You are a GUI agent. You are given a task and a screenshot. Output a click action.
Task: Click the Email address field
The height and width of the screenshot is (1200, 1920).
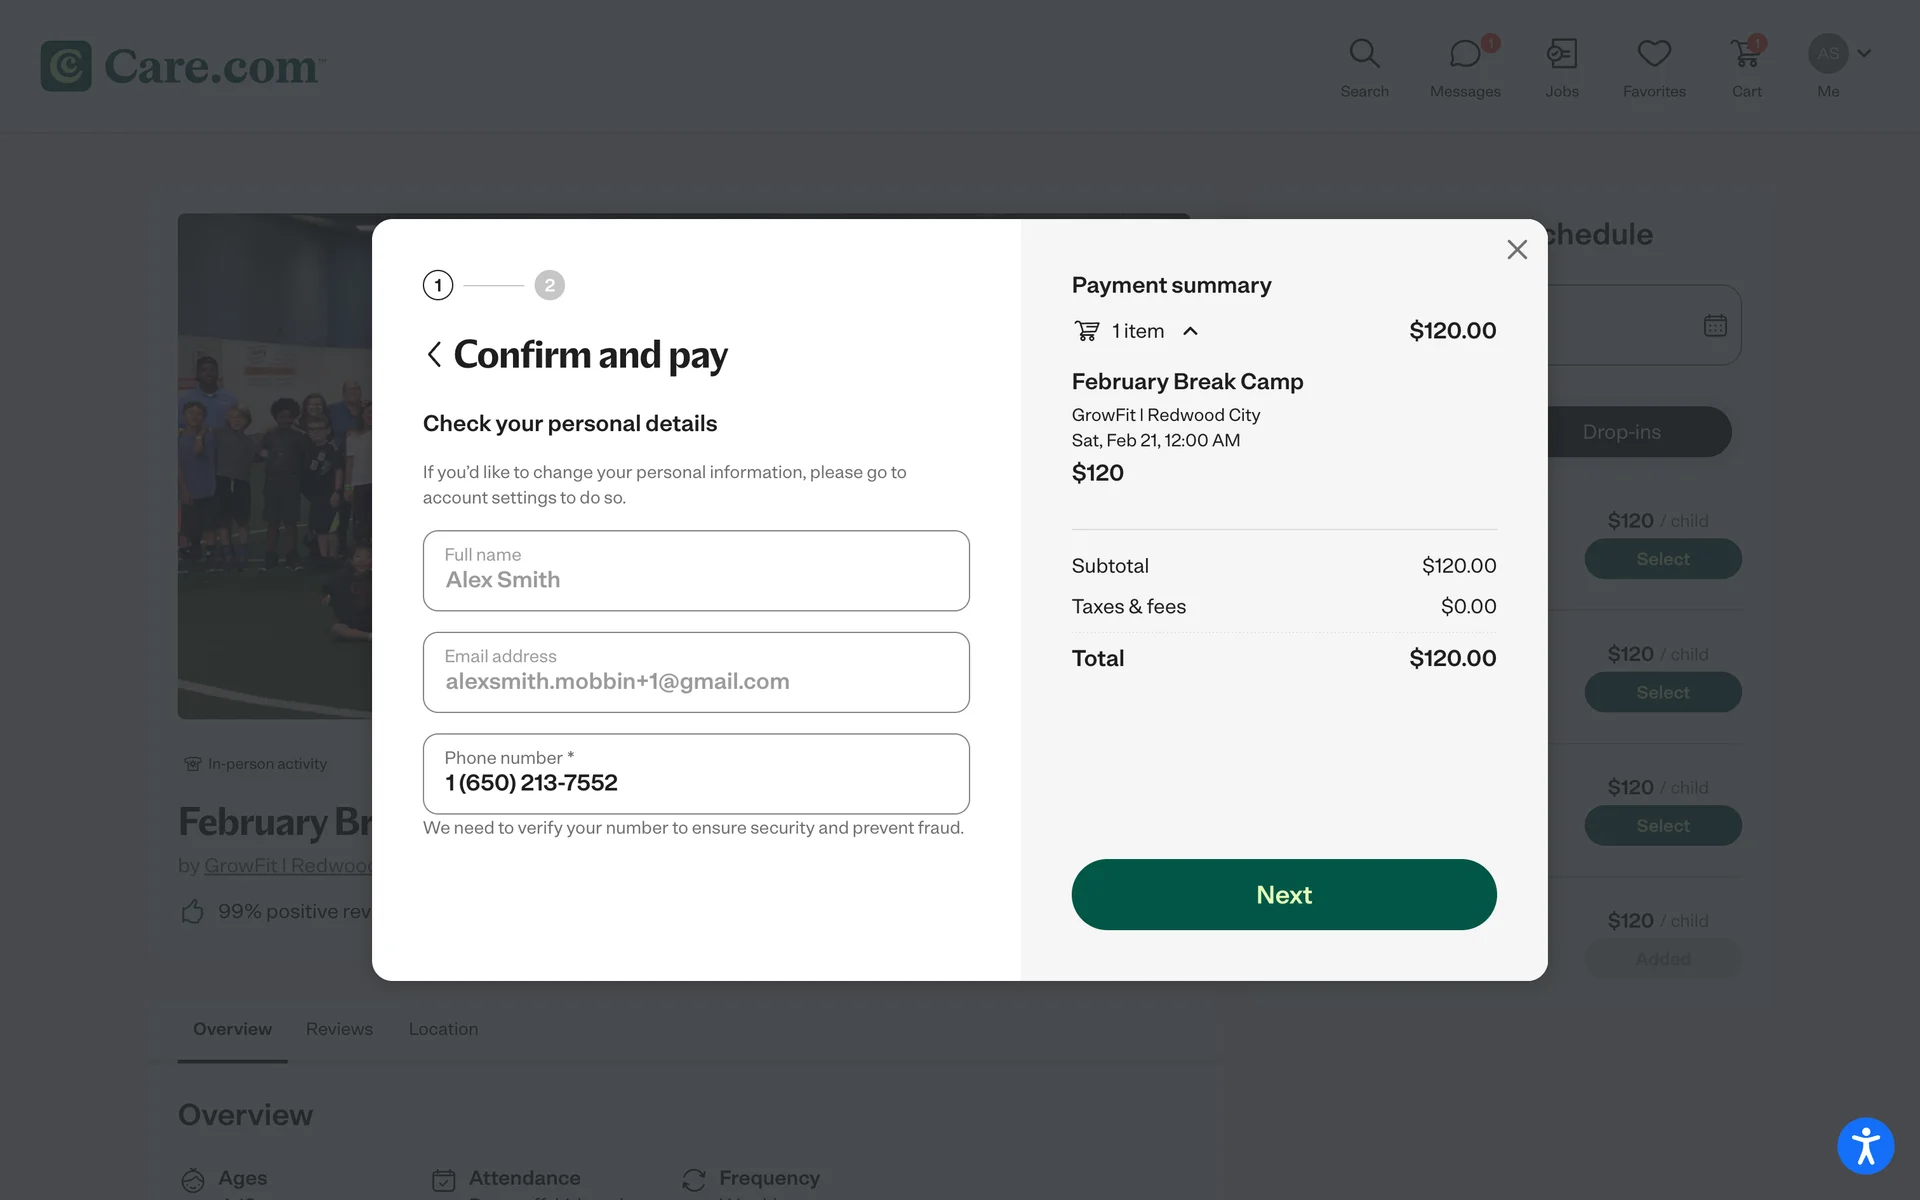(x=696, y=672)
